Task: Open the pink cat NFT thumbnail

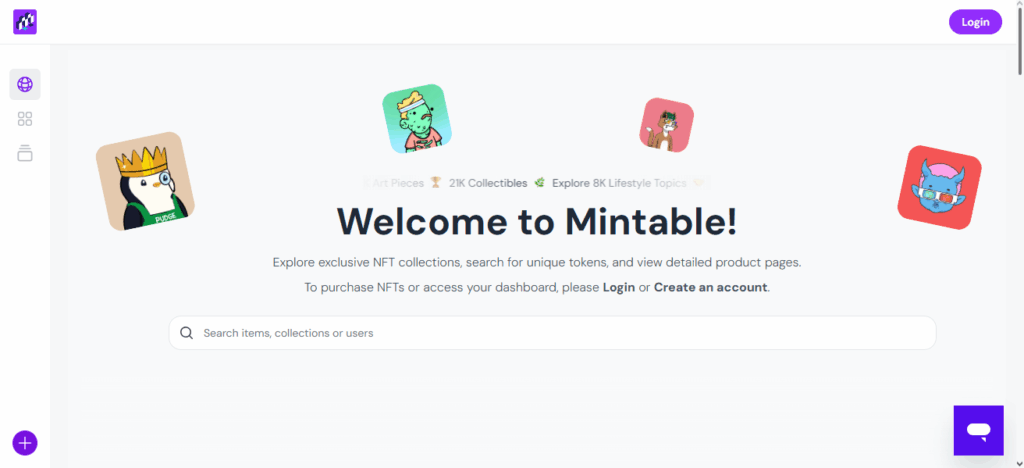Action: tap(666, 125)
